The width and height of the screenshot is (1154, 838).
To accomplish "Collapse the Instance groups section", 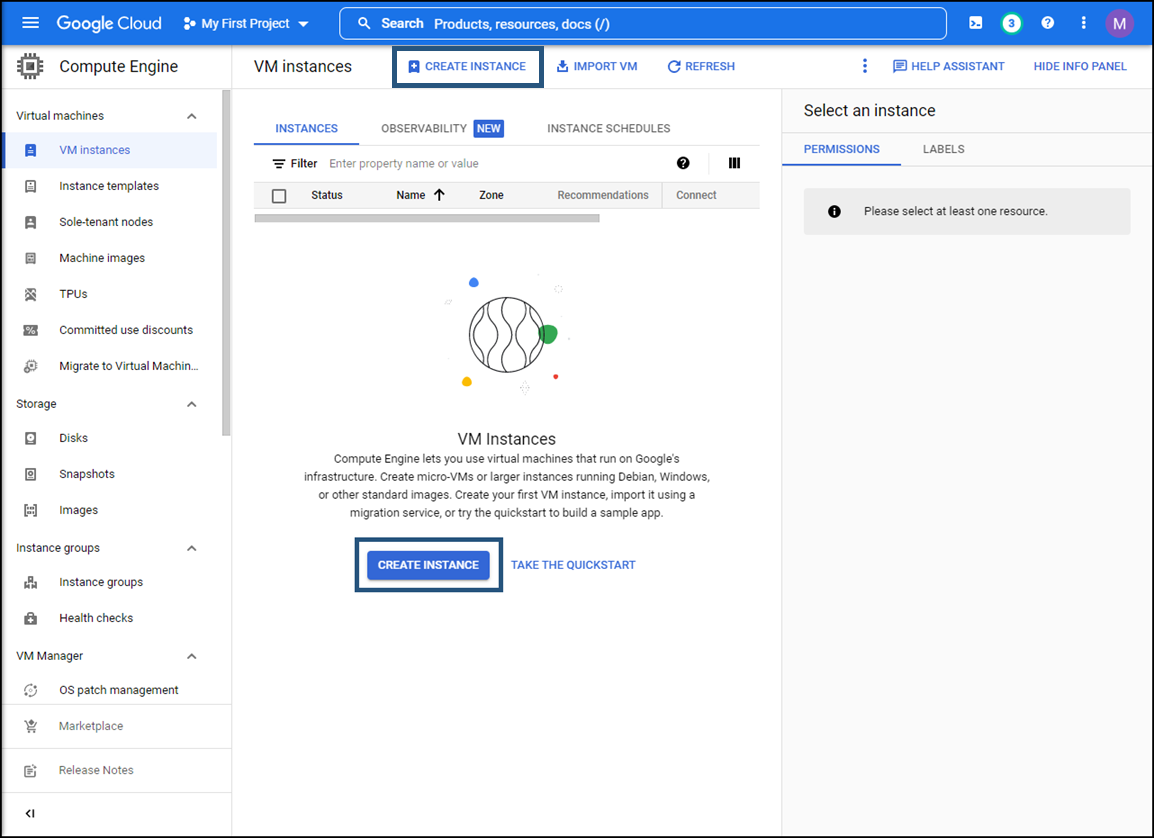I will 191,549.
